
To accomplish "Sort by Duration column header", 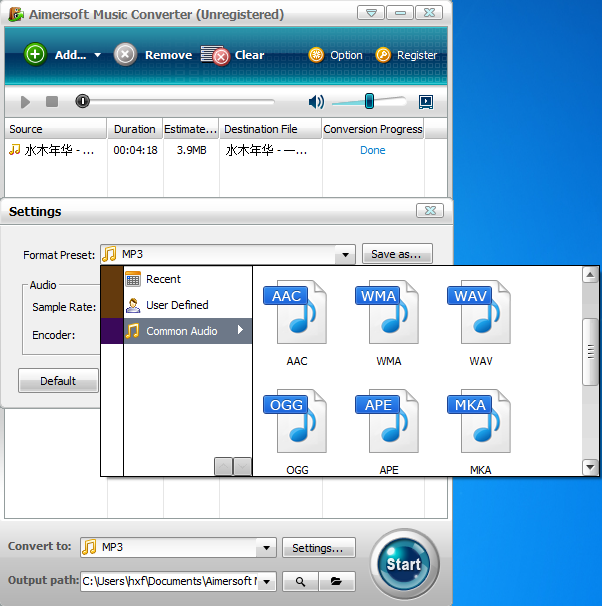I will point(134,129).
